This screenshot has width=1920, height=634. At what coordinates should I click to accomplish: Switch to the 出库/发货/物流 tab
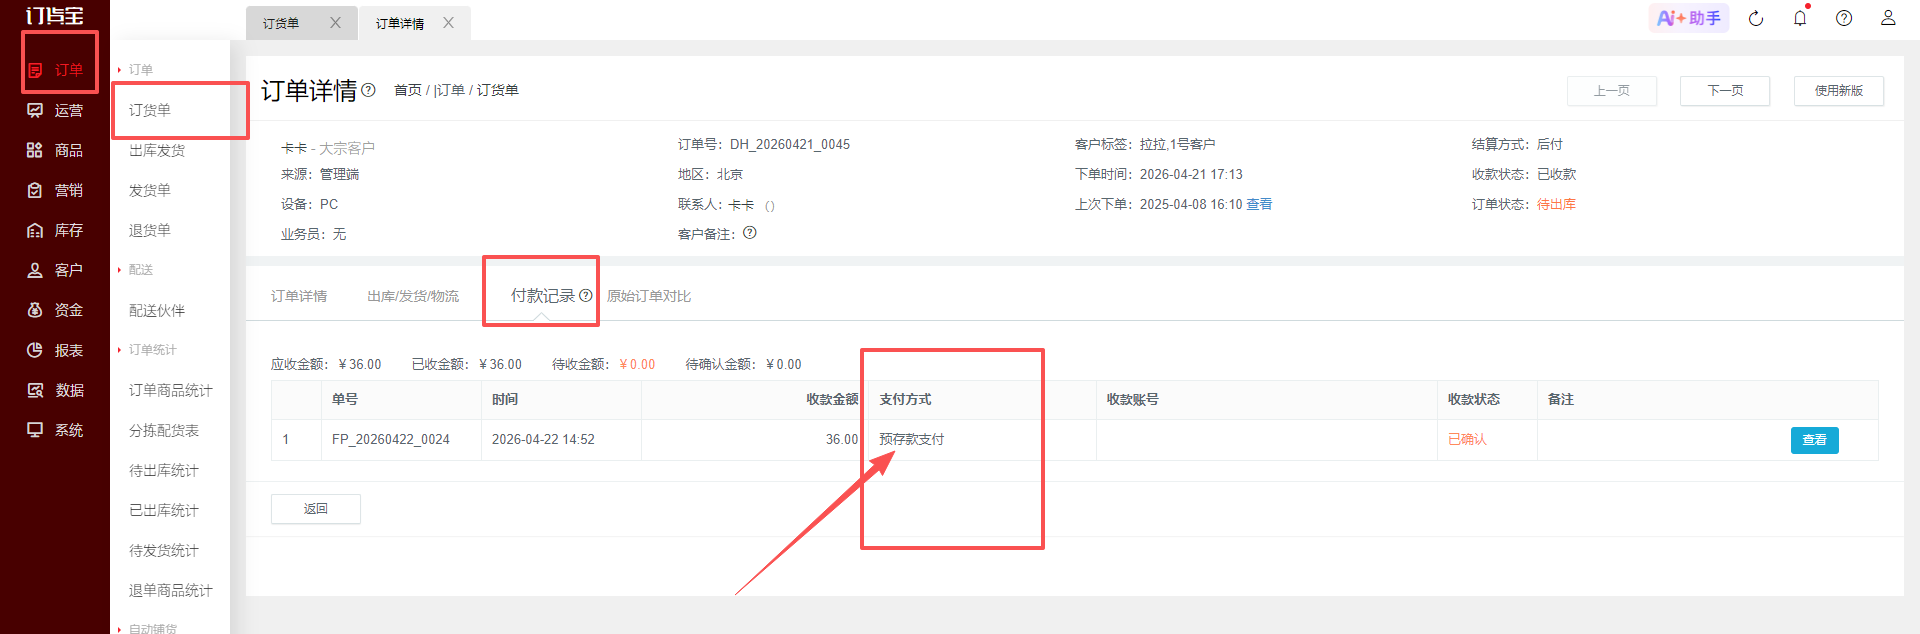(x=413, y=296)
